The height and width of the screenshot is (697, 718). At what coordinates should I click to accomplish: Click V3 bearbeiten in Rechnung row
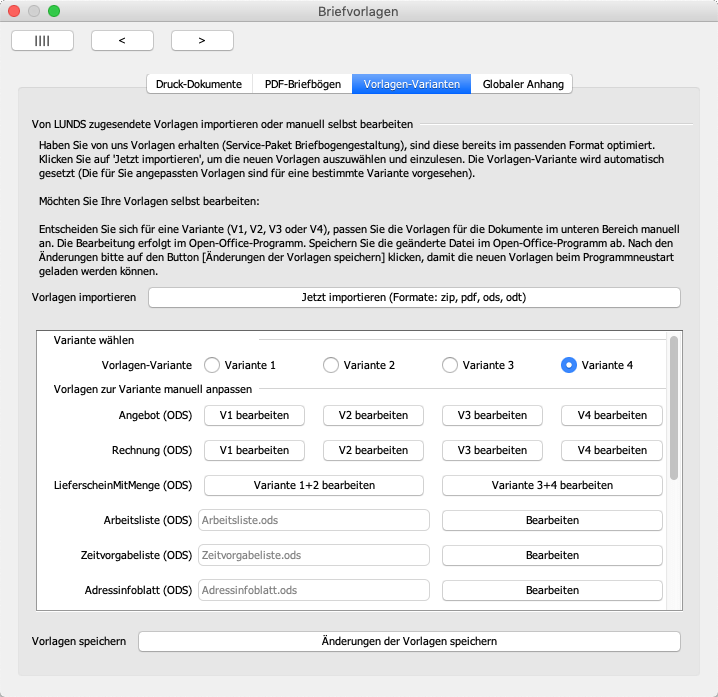[x=492, y=451]
